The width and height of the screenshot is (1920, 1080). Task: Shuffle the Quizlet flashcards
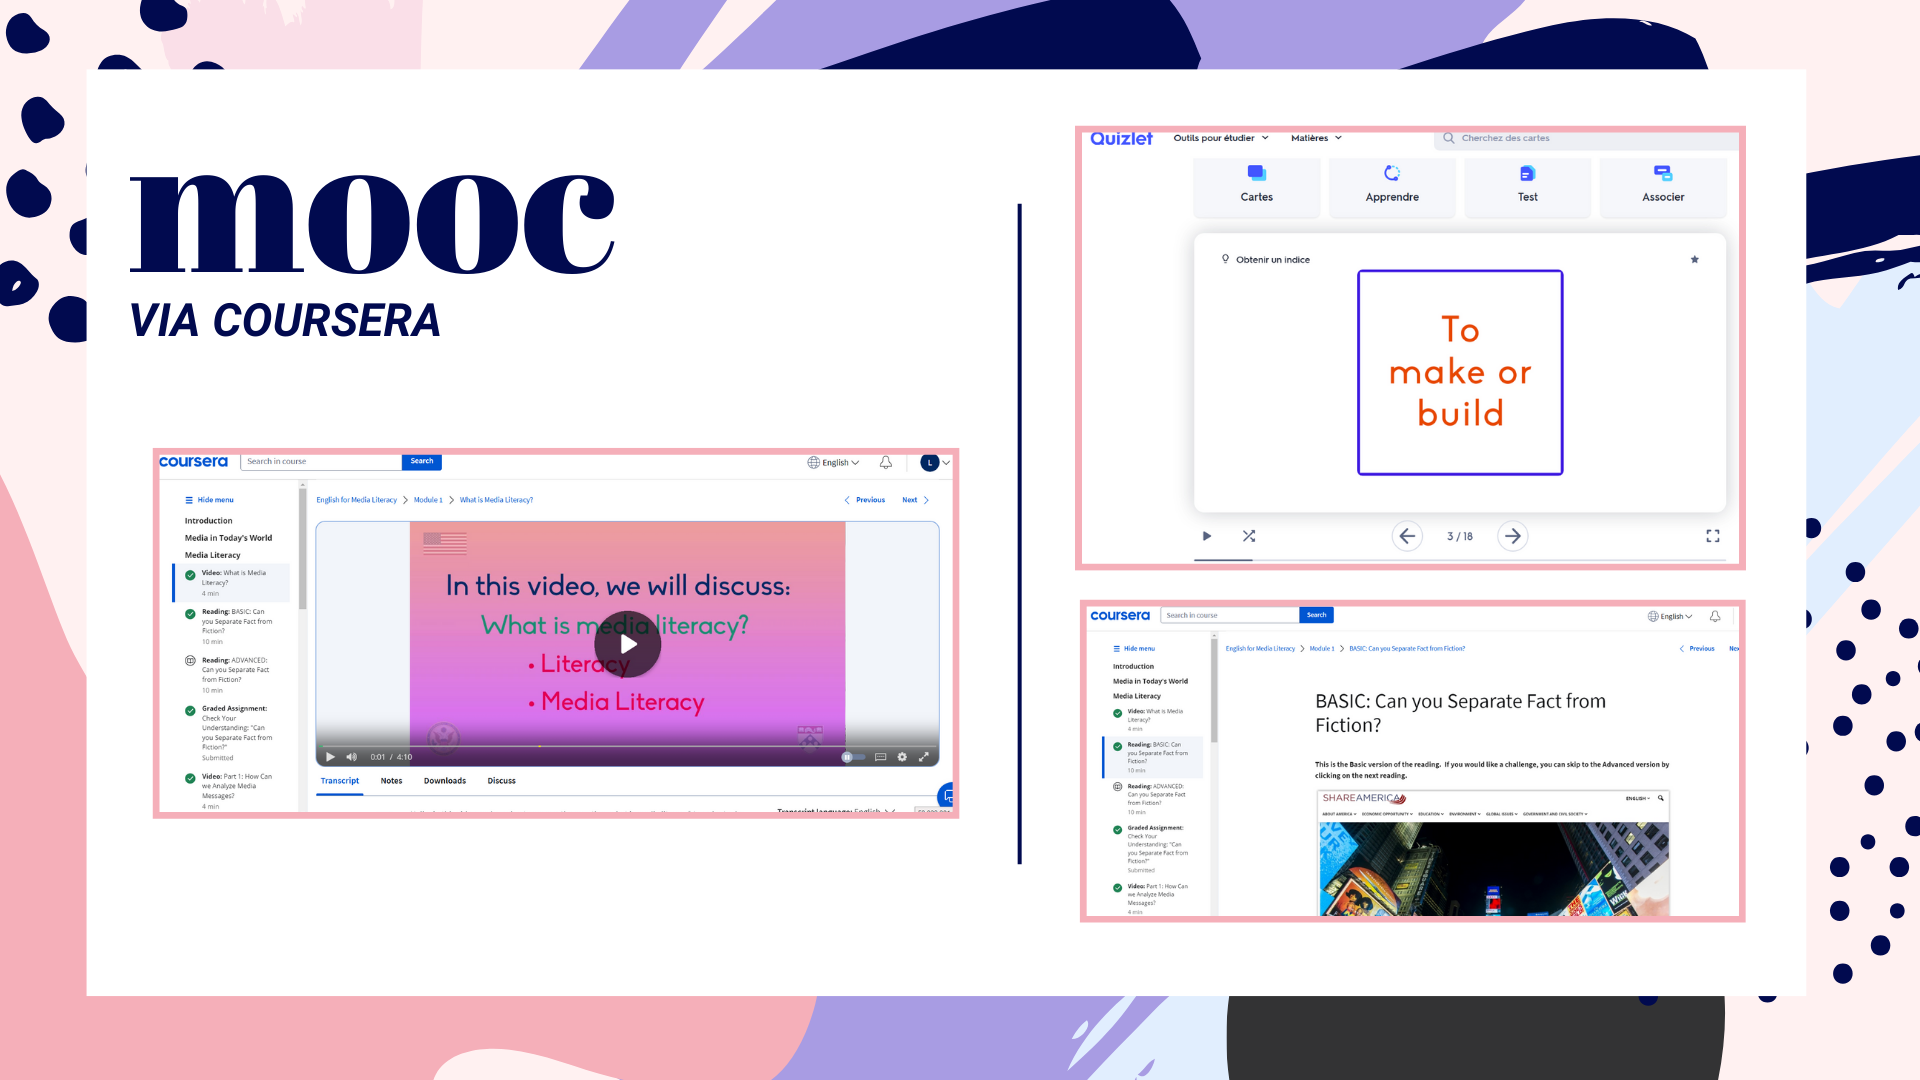point(1249,536)
